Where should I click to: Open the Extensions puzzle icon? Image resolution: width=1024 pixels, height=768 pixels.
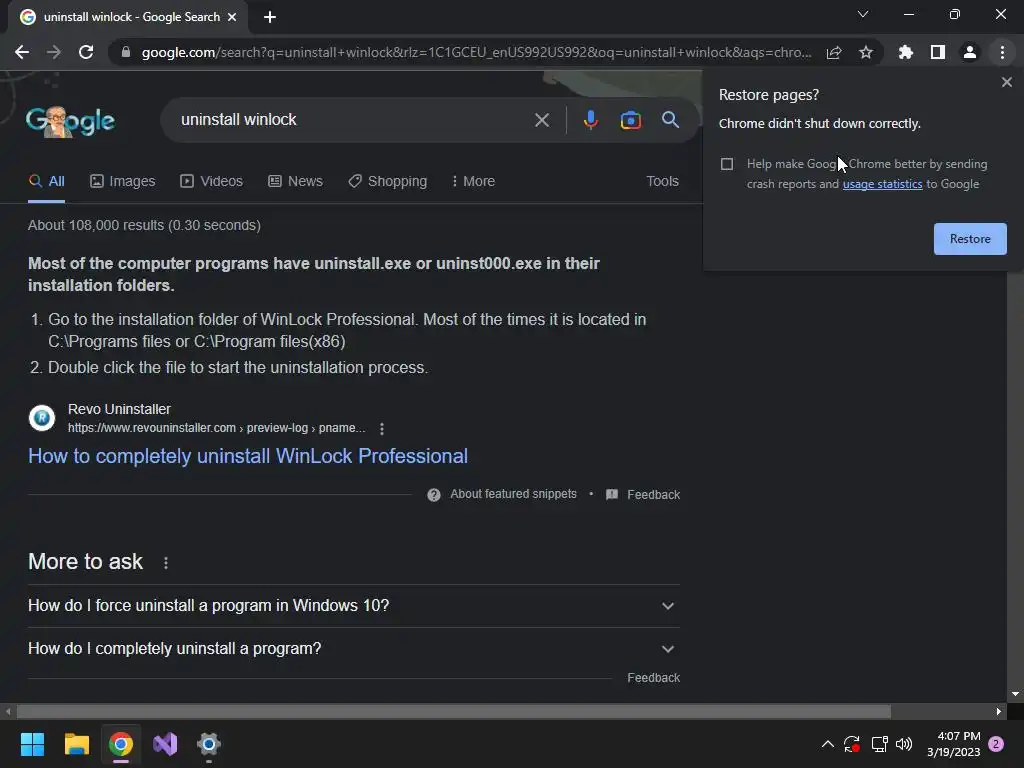[x=905, y=52]
